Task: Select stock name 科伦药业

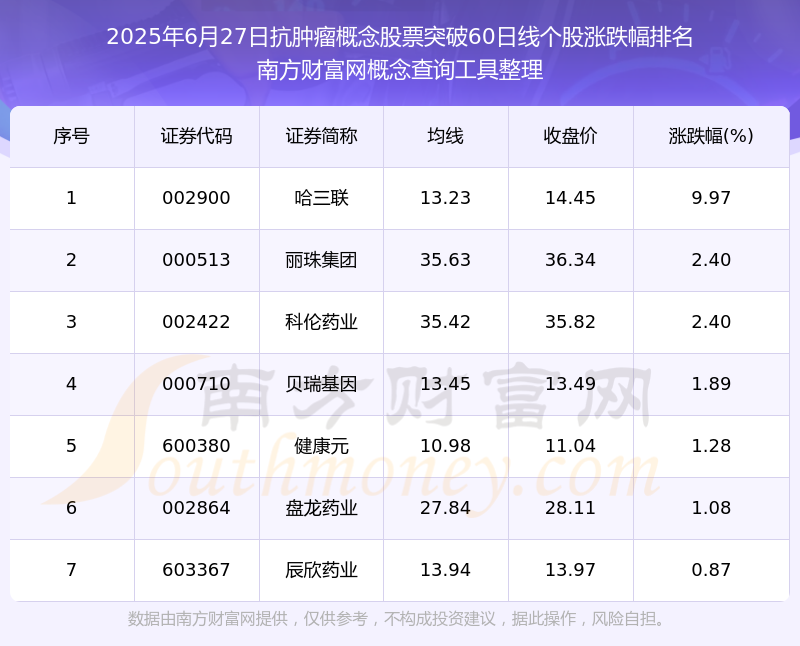Action: (321, 322)
